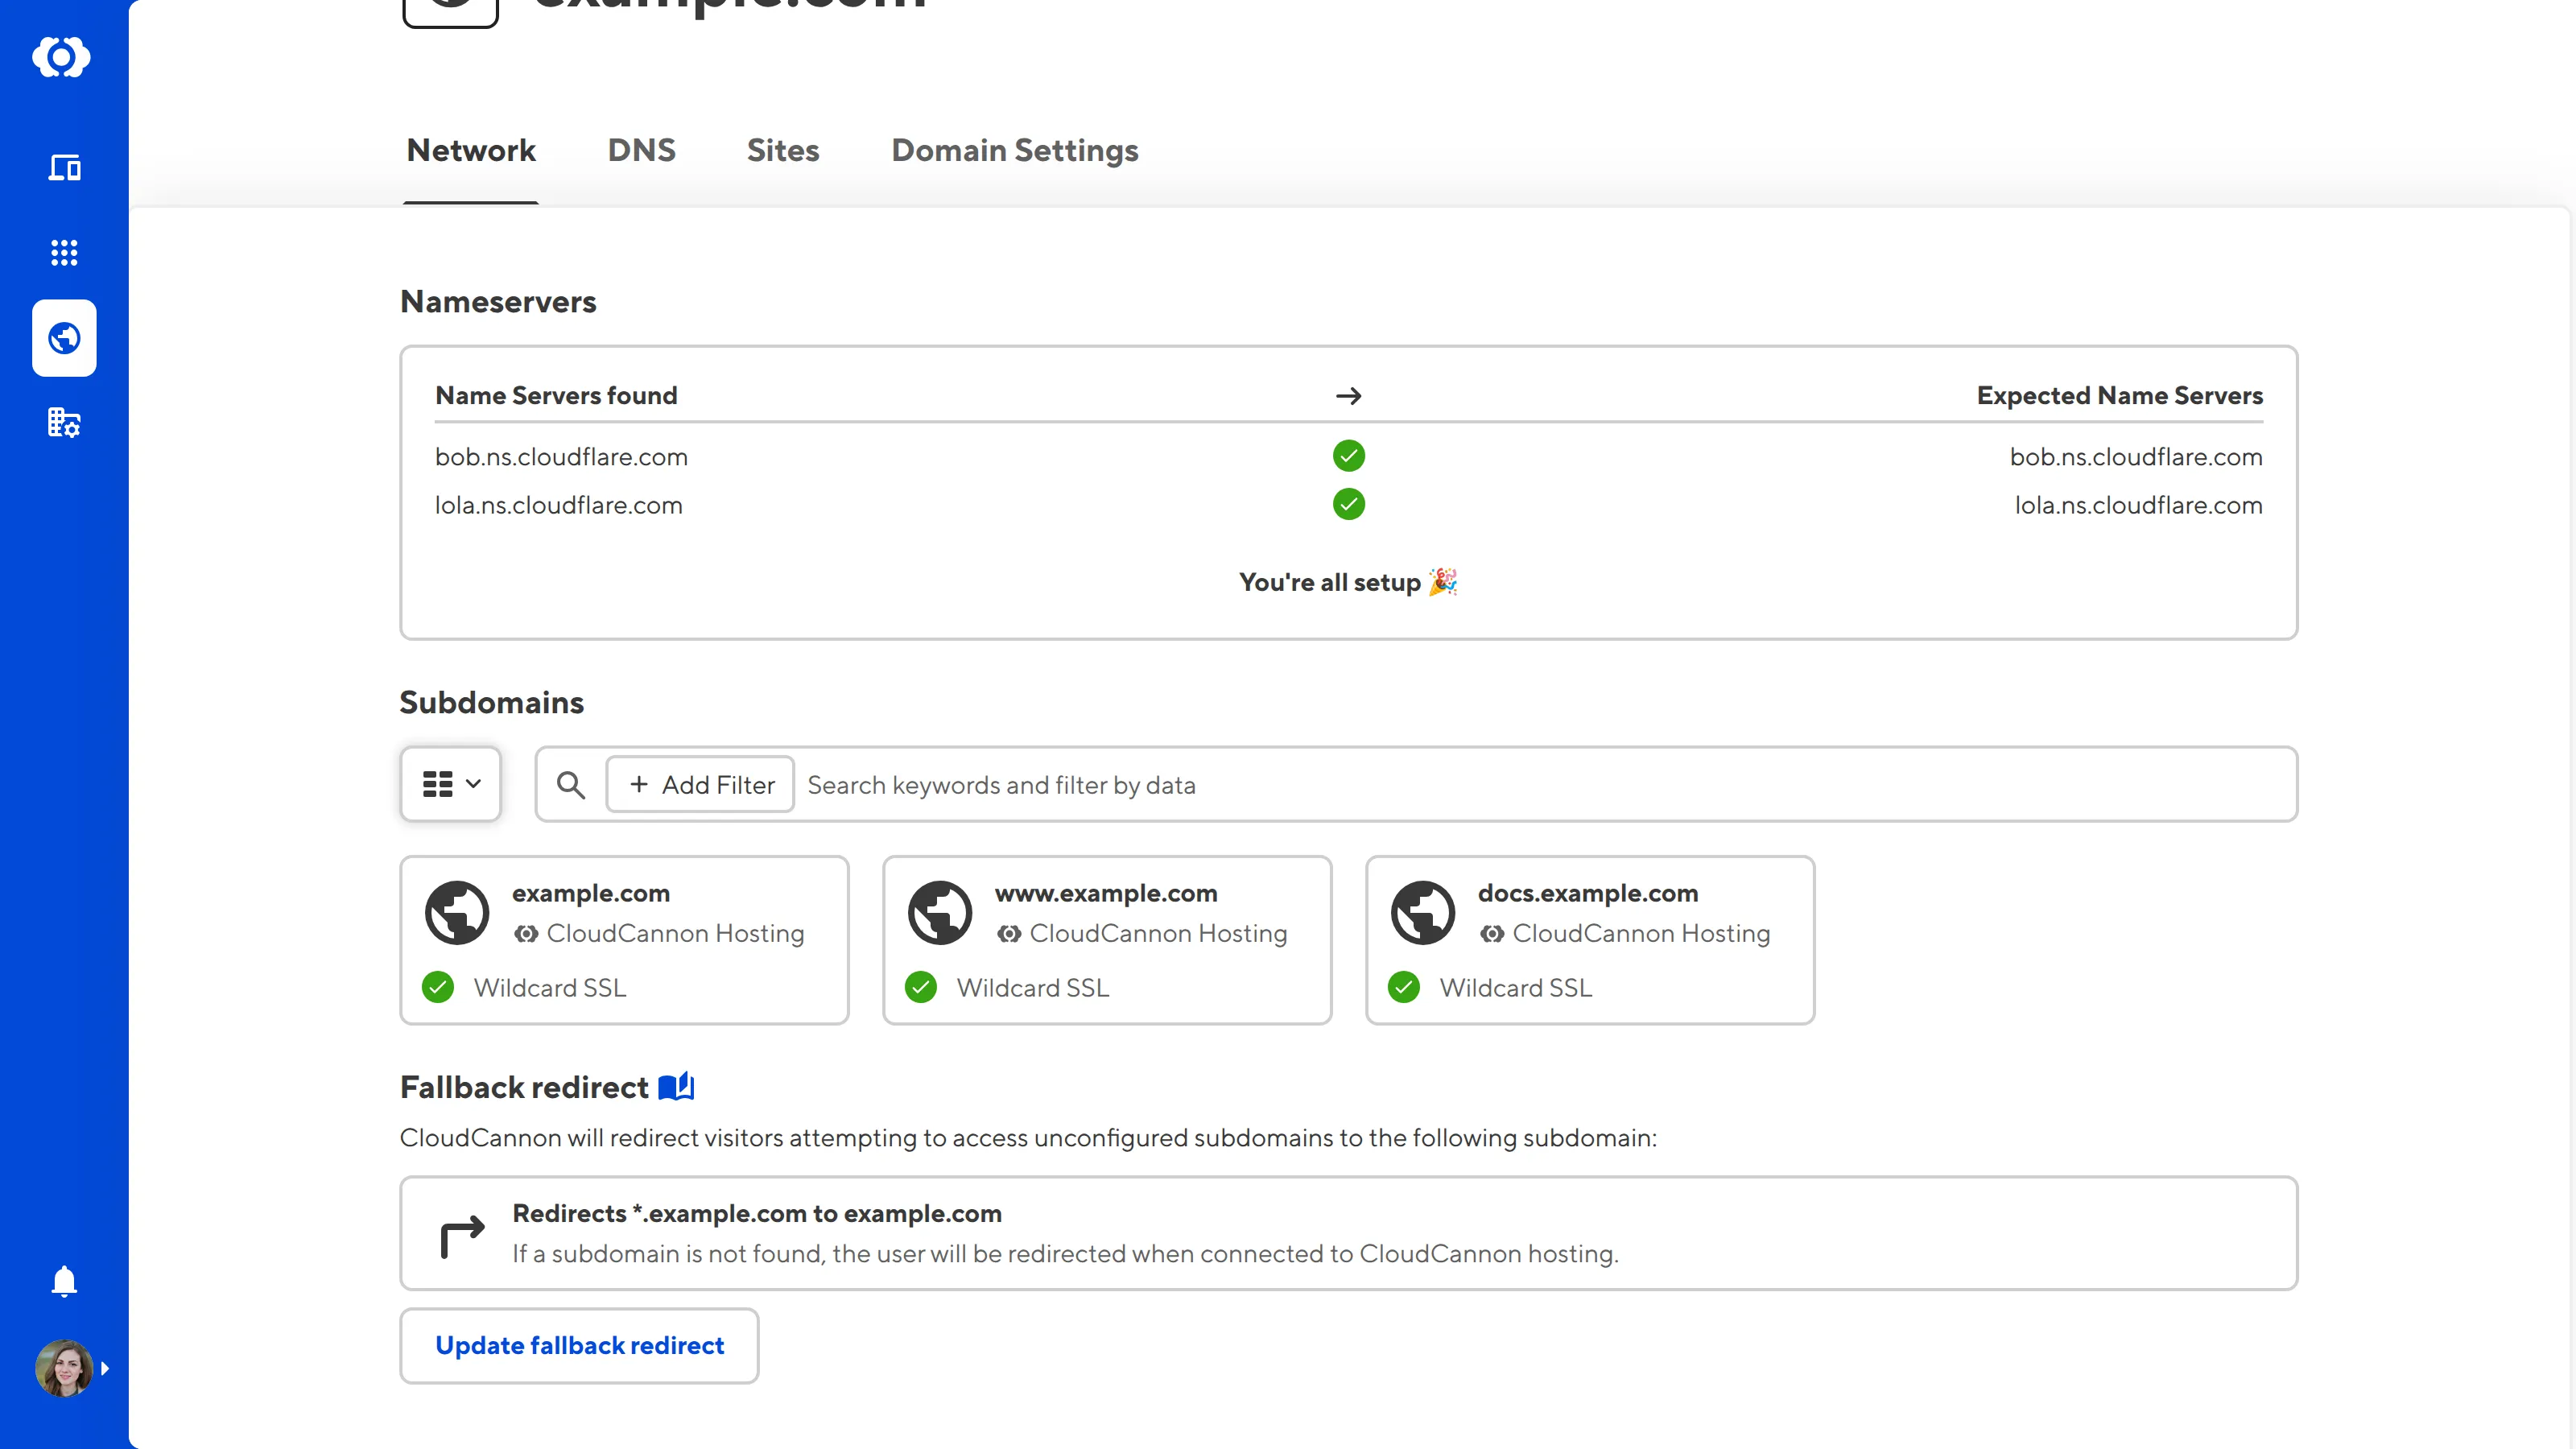Click Add Filter button
2576x1449 pixels.
coord(700,785)
